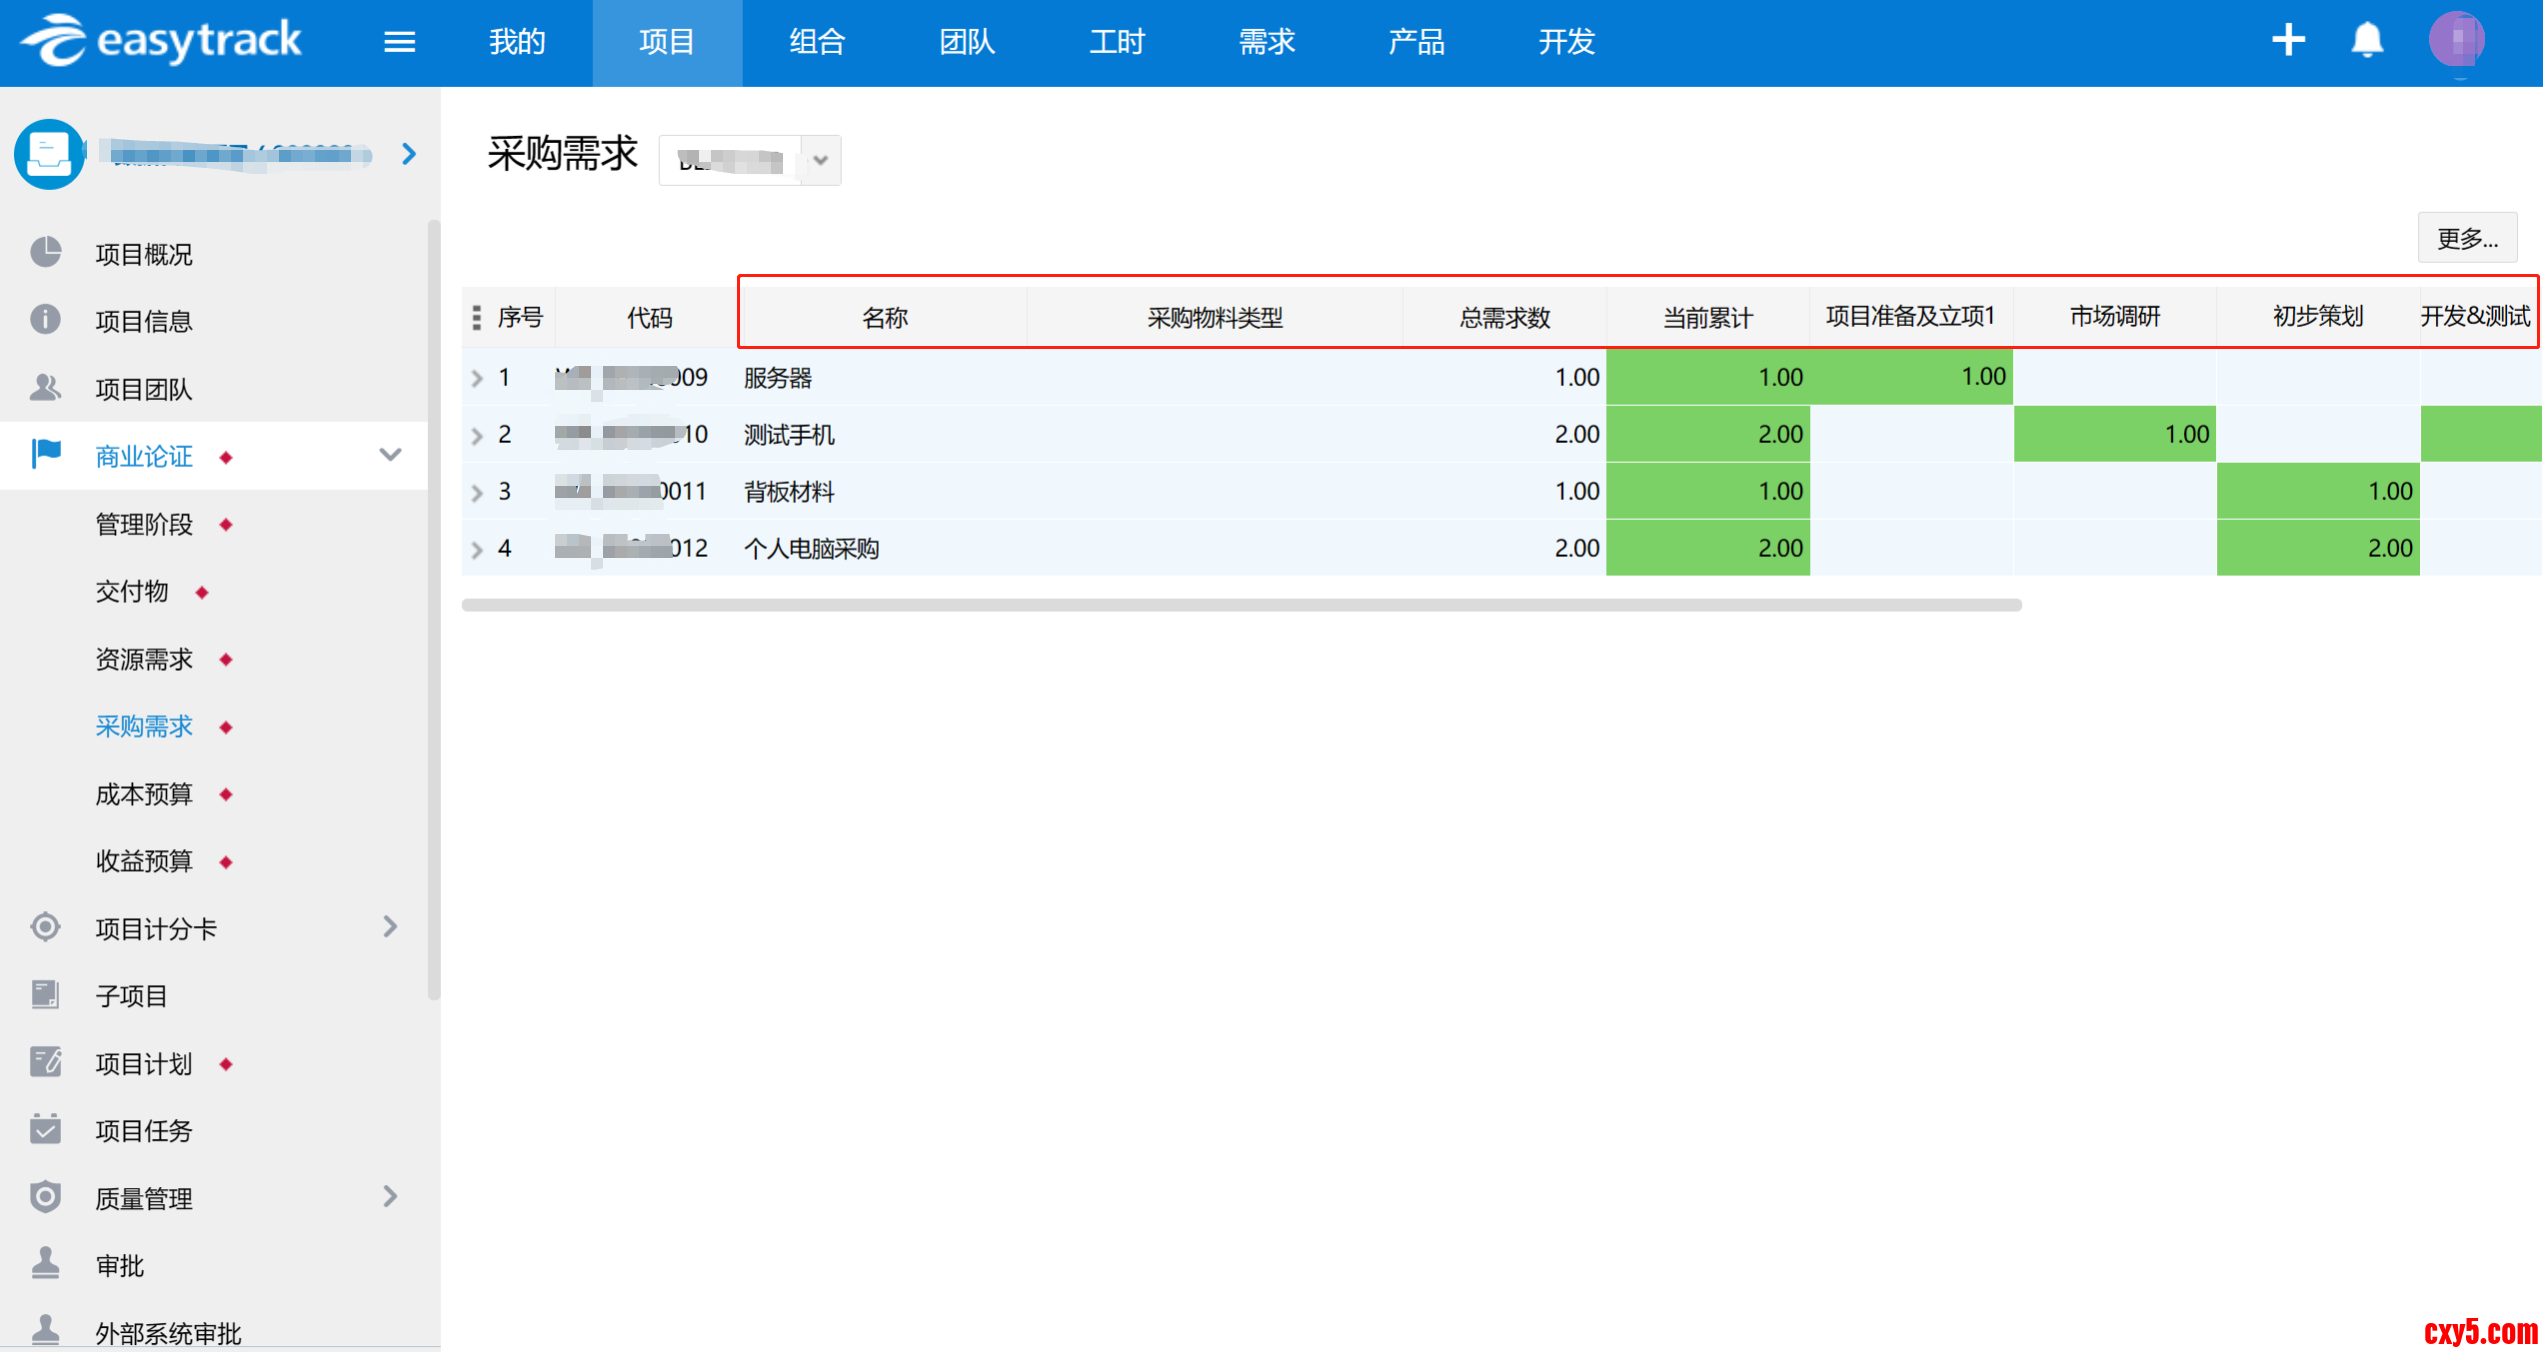Switch to the 产品 tab
The image size is (2543, 1352).
pyautogui.click(x=1416, y=42)
